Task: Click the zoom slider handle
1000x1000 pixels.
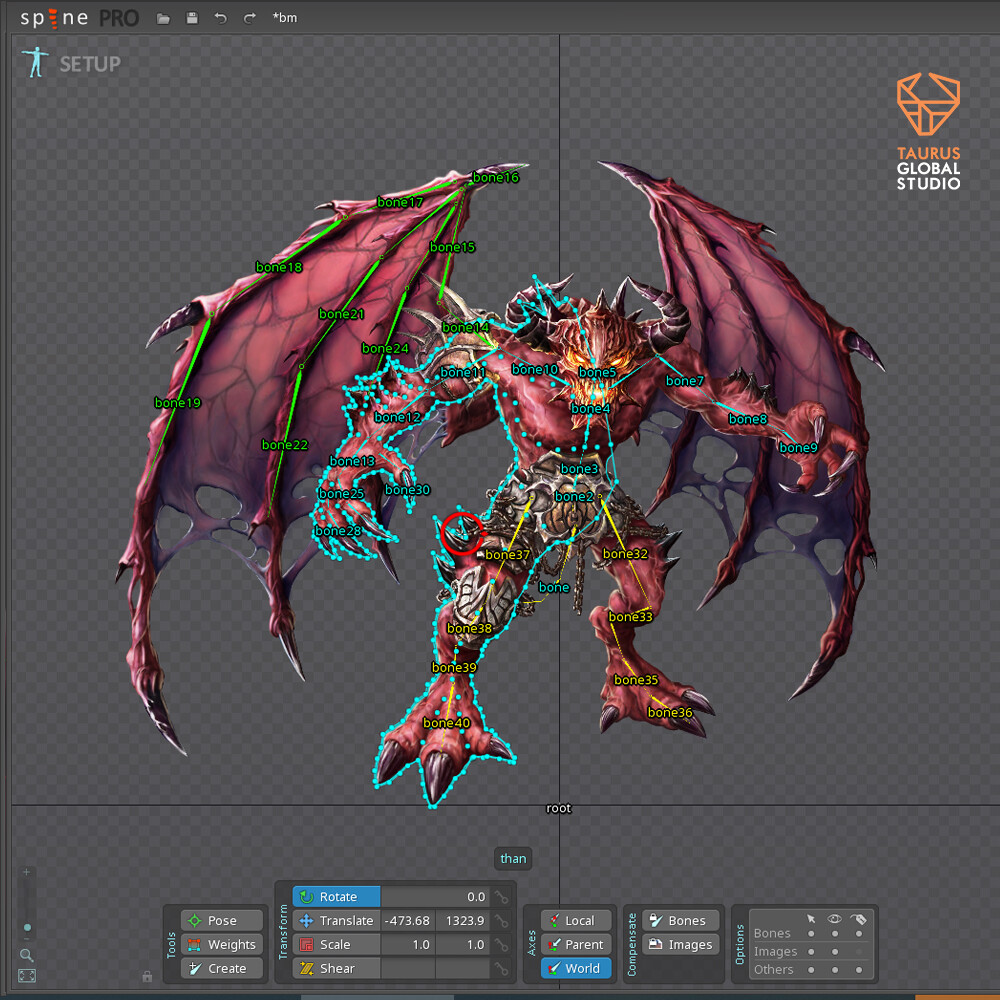Action: point(27,928)
